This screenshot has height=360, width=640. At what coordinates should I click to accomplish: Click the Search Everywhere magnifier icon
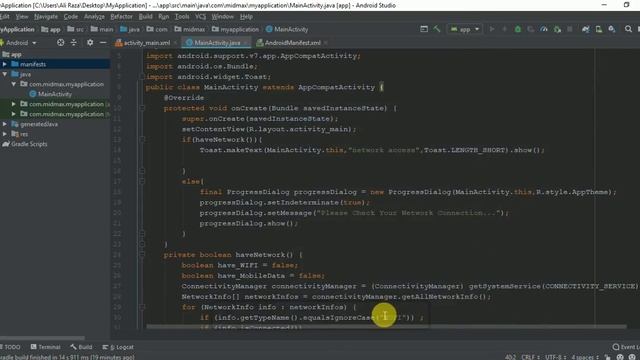(628, 29)
